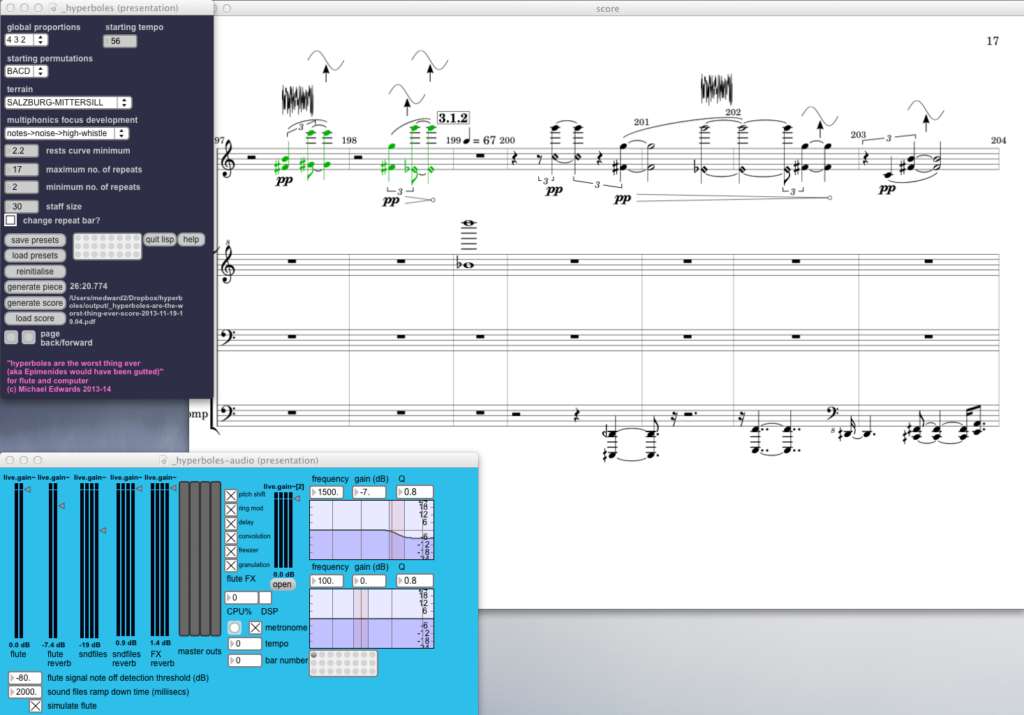This screenshot has height=715, width=1024.
Task: Click the note off detection threshold box
Action: point(25,678)
